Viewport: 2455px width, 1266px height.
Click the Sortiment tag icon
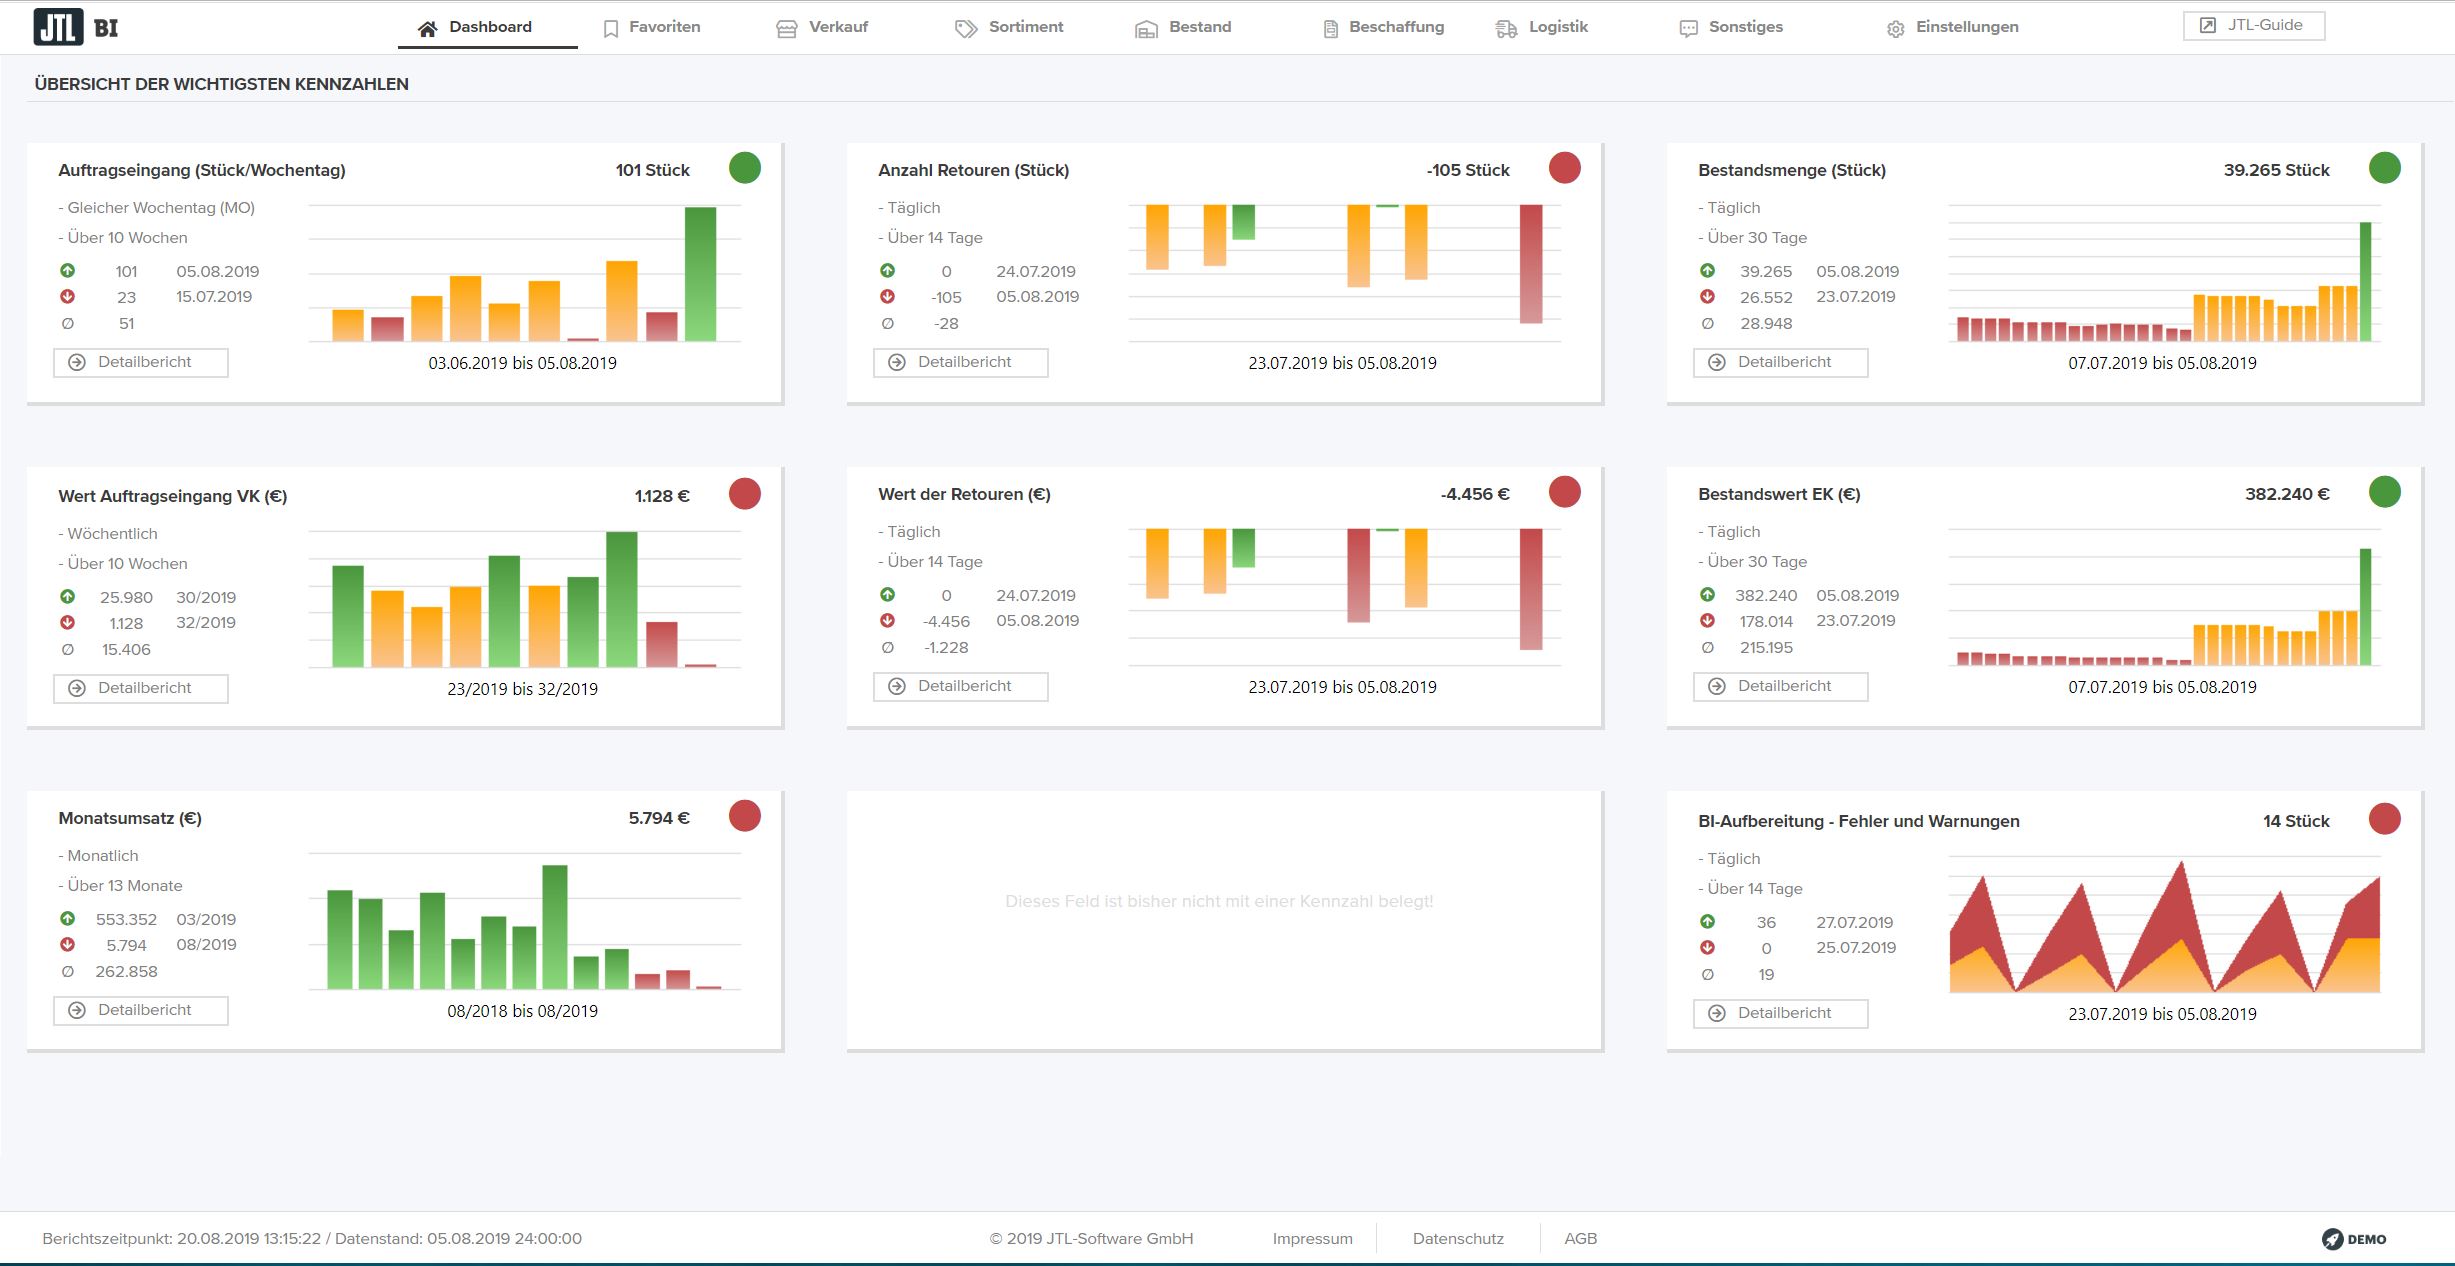965,29
